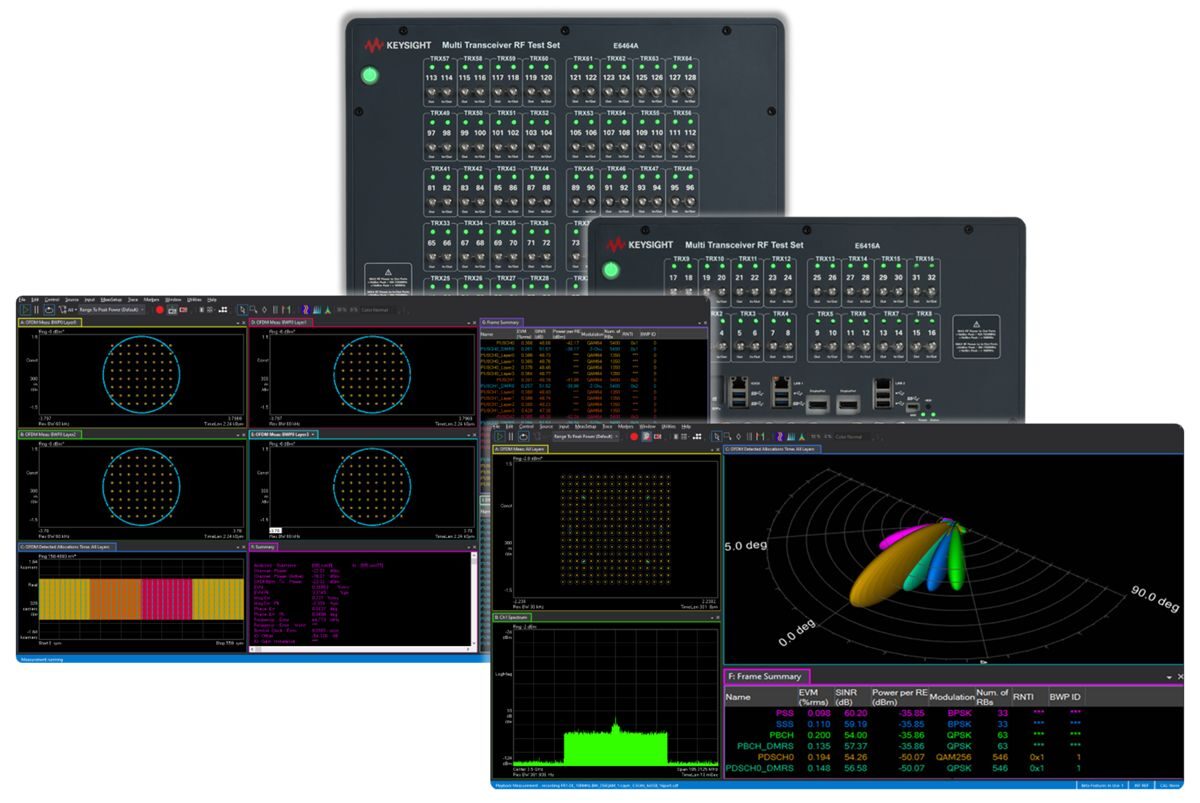1200x803 pixels.
Task: Select the pointer cursor tool in front VSA window
Action: point(716,437)
